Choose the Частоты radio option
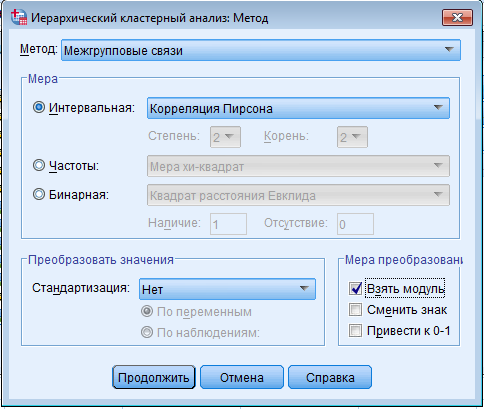This screenshot has height=409, width=484. pos(39,165)
